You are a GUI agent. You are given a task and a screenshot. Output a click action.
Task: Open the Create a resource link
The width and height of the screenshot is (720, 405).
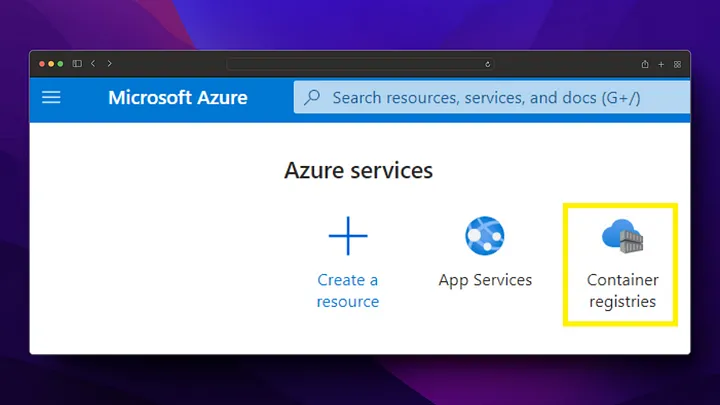coord(348,291)
